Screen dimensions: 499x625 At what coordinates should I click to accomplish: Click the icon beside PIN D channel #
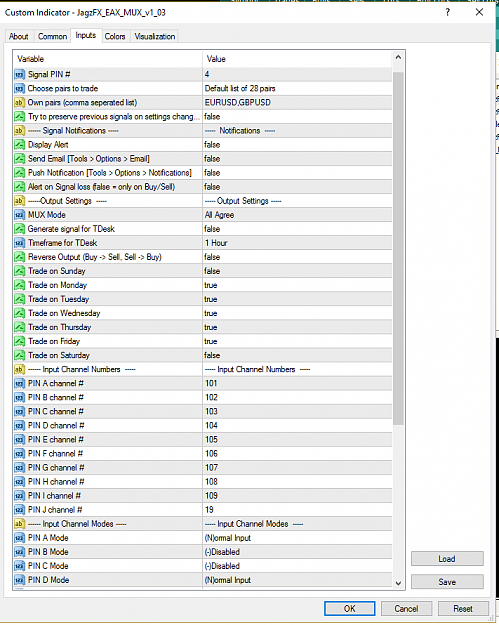[20, 425]
